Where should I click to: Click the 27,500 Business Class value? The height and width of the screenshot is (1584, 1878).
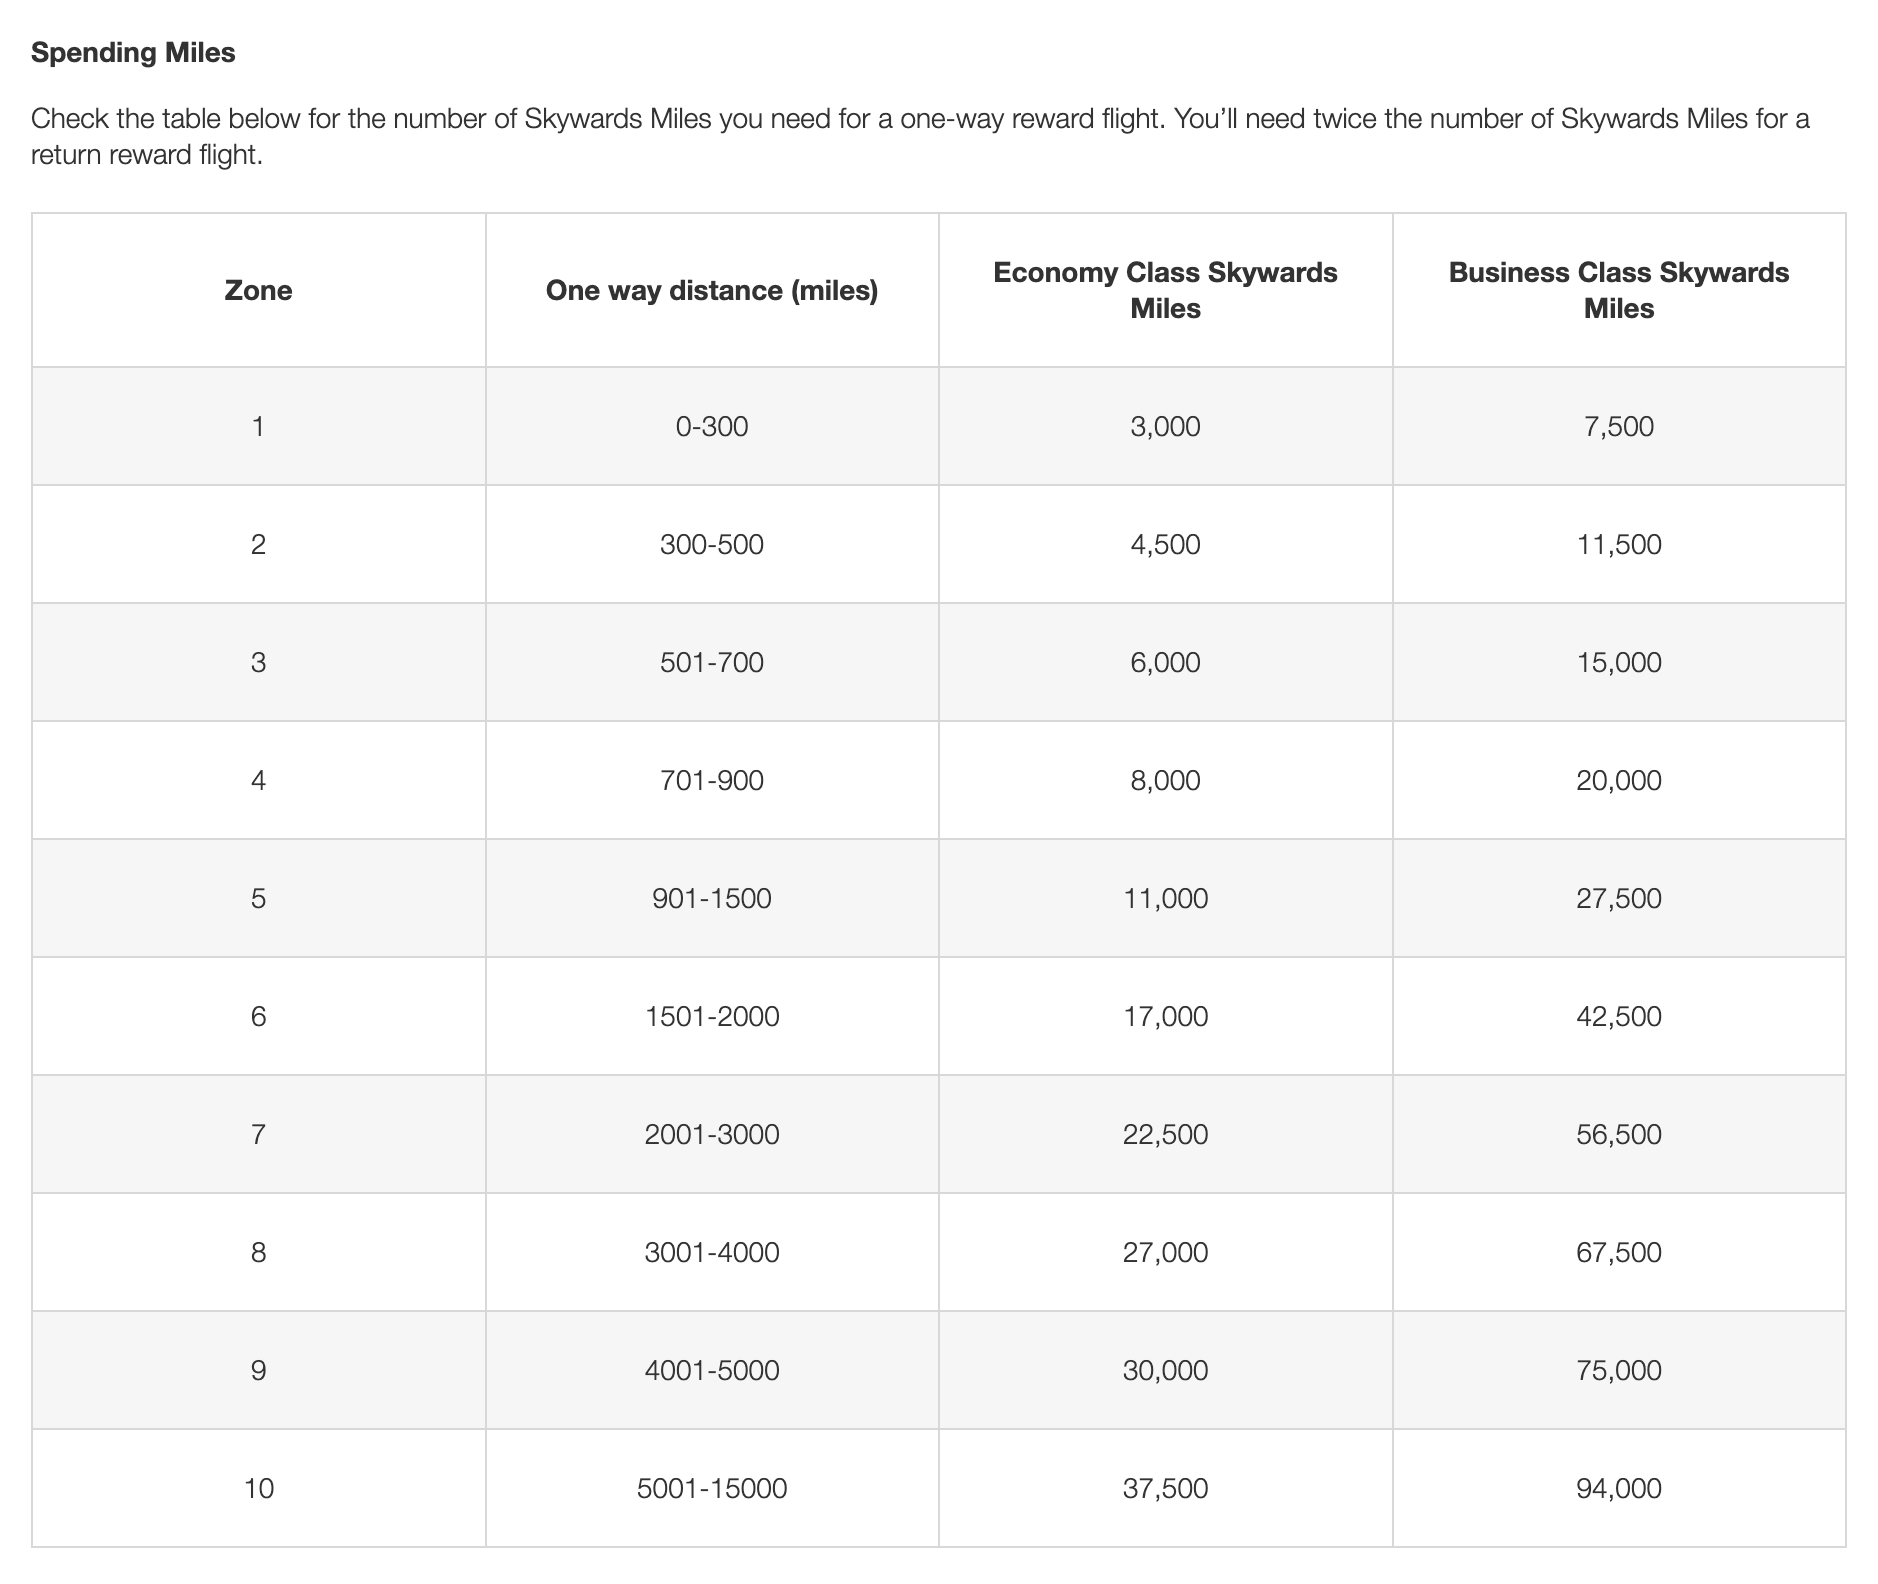[x=1620, y=898]
